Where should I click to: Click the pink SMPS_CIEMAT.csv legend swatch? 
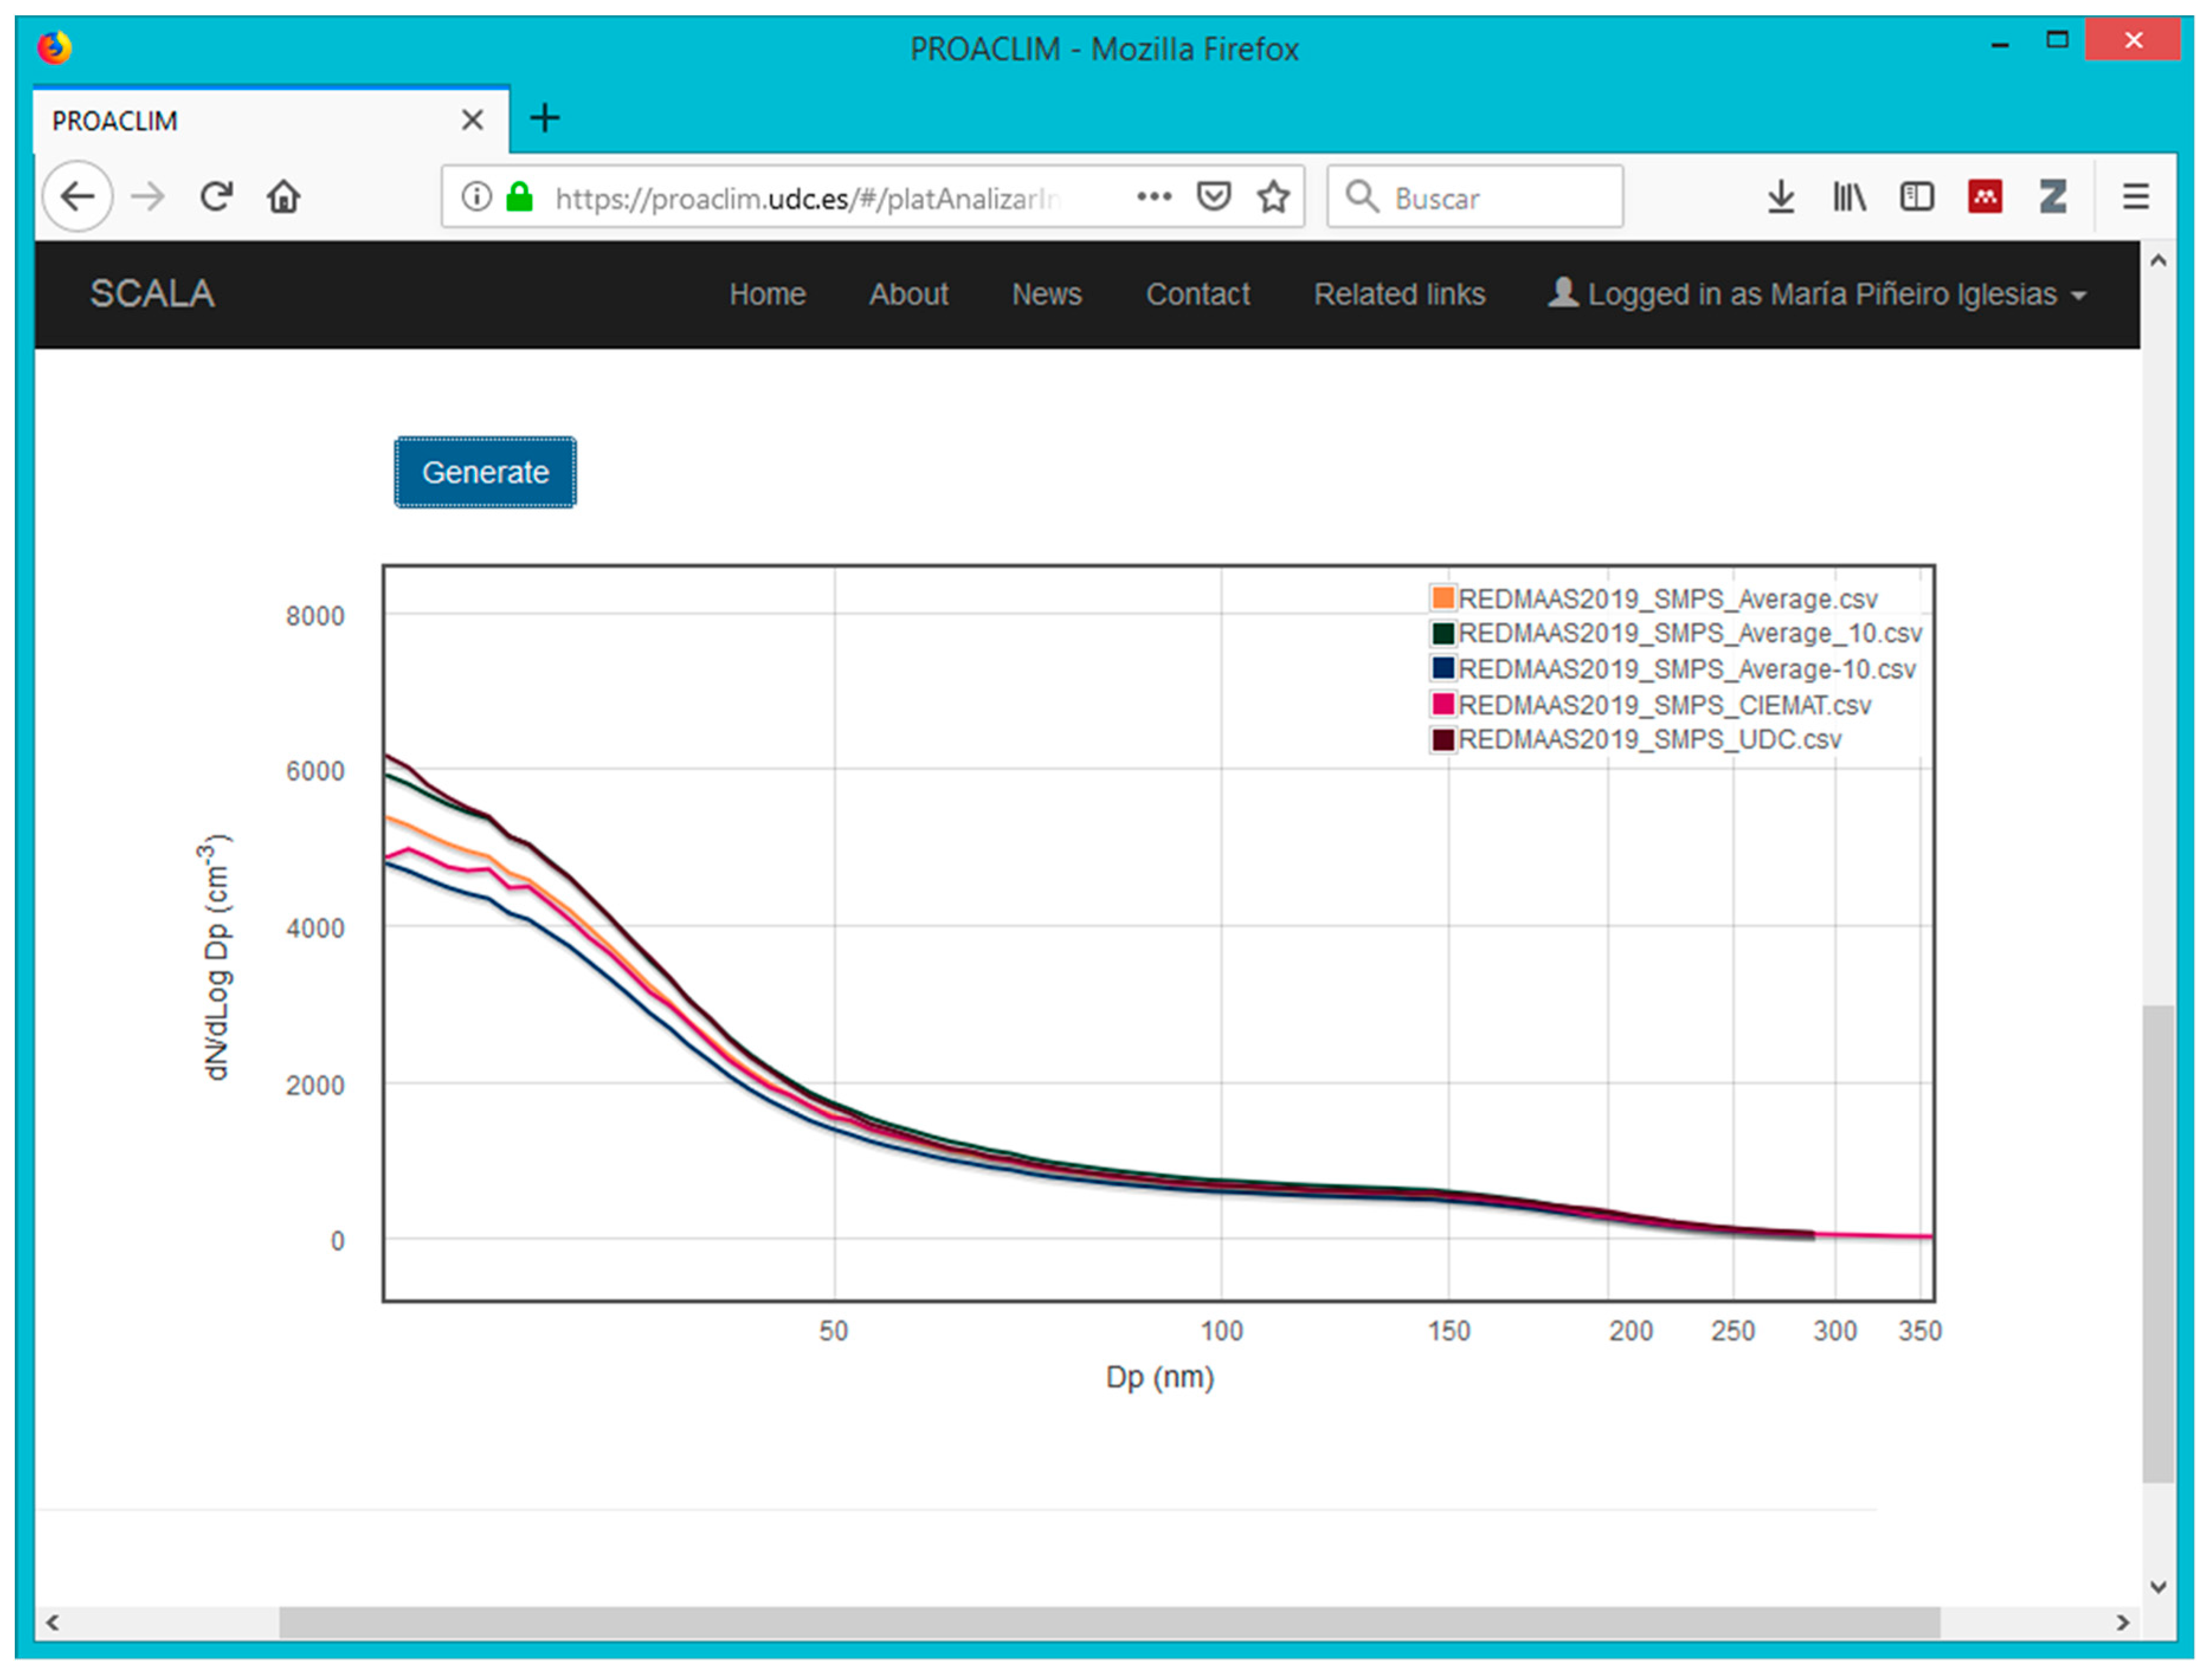click(1442, 704)
